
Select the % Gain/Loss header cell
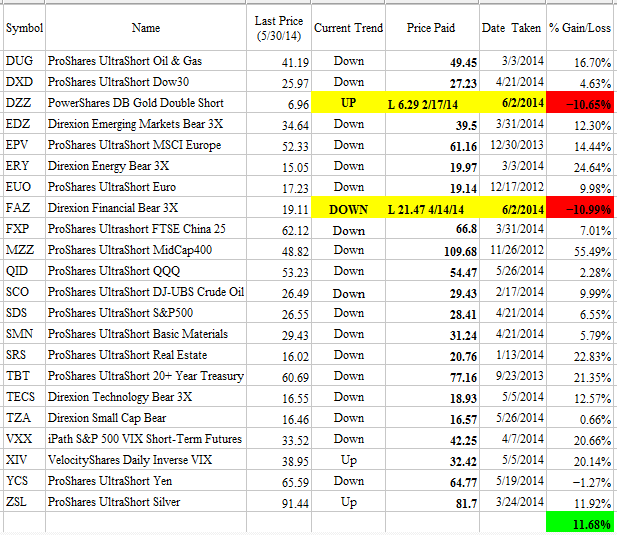(x=580, y=28)
